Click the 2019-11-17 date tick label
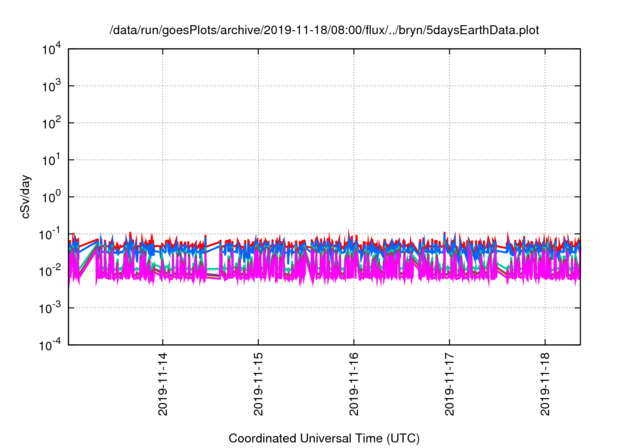This screenshot has width=640, height=448. tap(449, 384)
